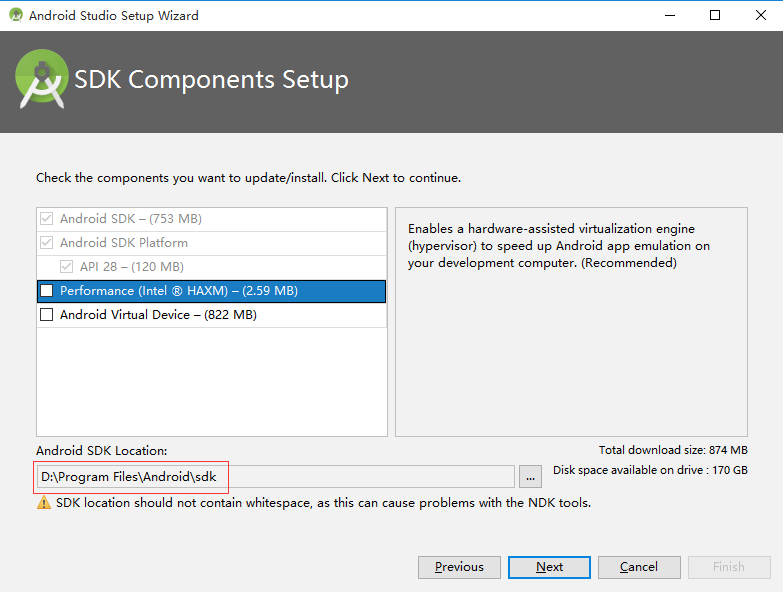Focus the Android SDK Location path field
The image size is (783, 592).
(275, 477)
